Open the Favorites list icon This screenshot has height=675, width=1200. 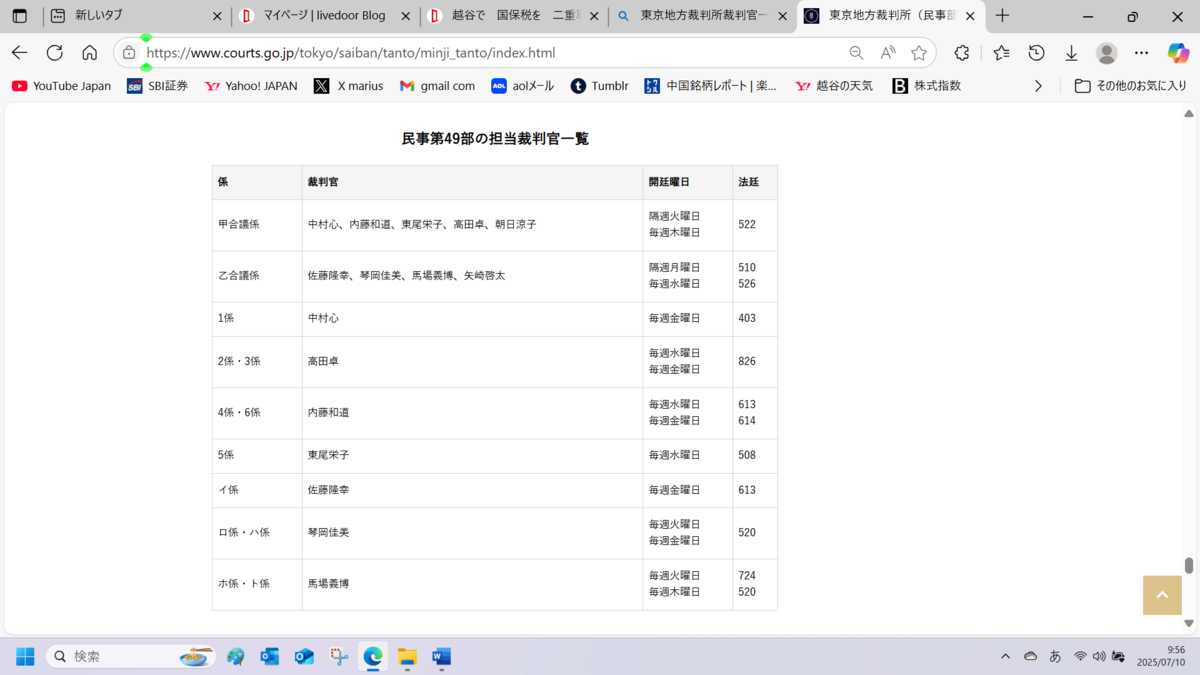coord(1001,53)
